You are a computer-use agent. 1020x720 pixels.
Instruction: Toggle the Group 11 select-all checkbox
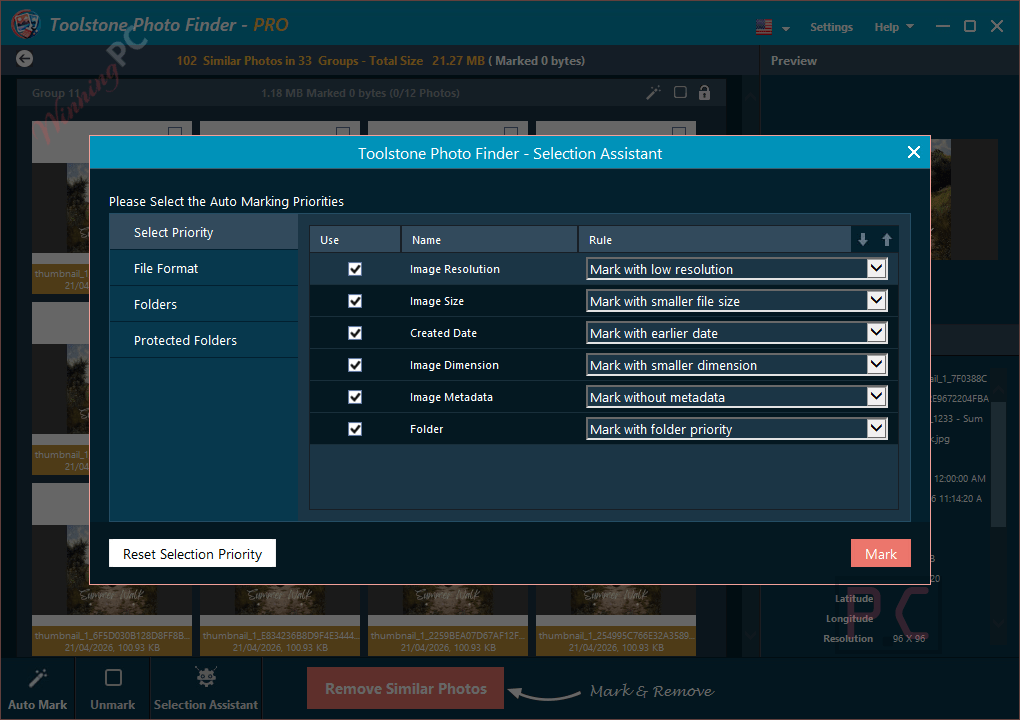680,92
